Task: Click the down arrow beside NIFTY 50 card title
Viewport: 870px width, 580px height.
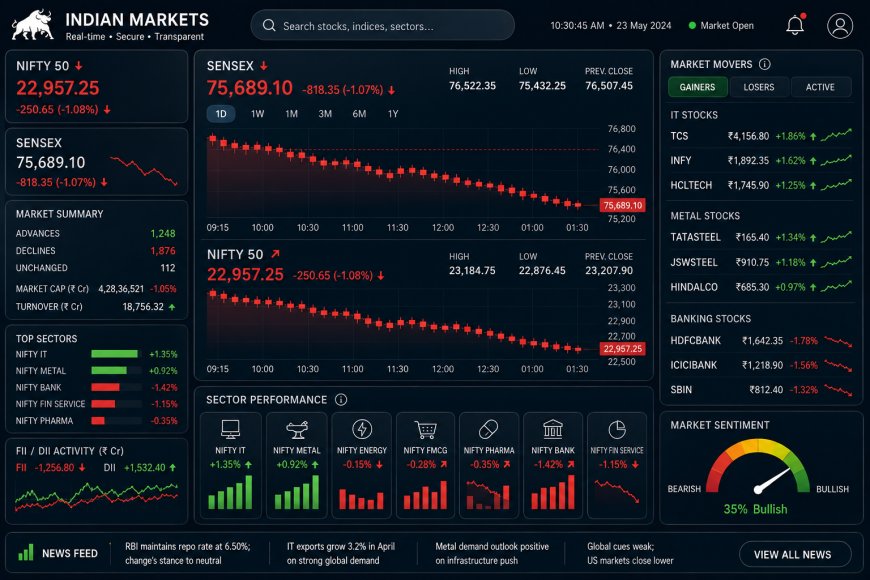Action: pyautogui.click(x=79, y=65)
